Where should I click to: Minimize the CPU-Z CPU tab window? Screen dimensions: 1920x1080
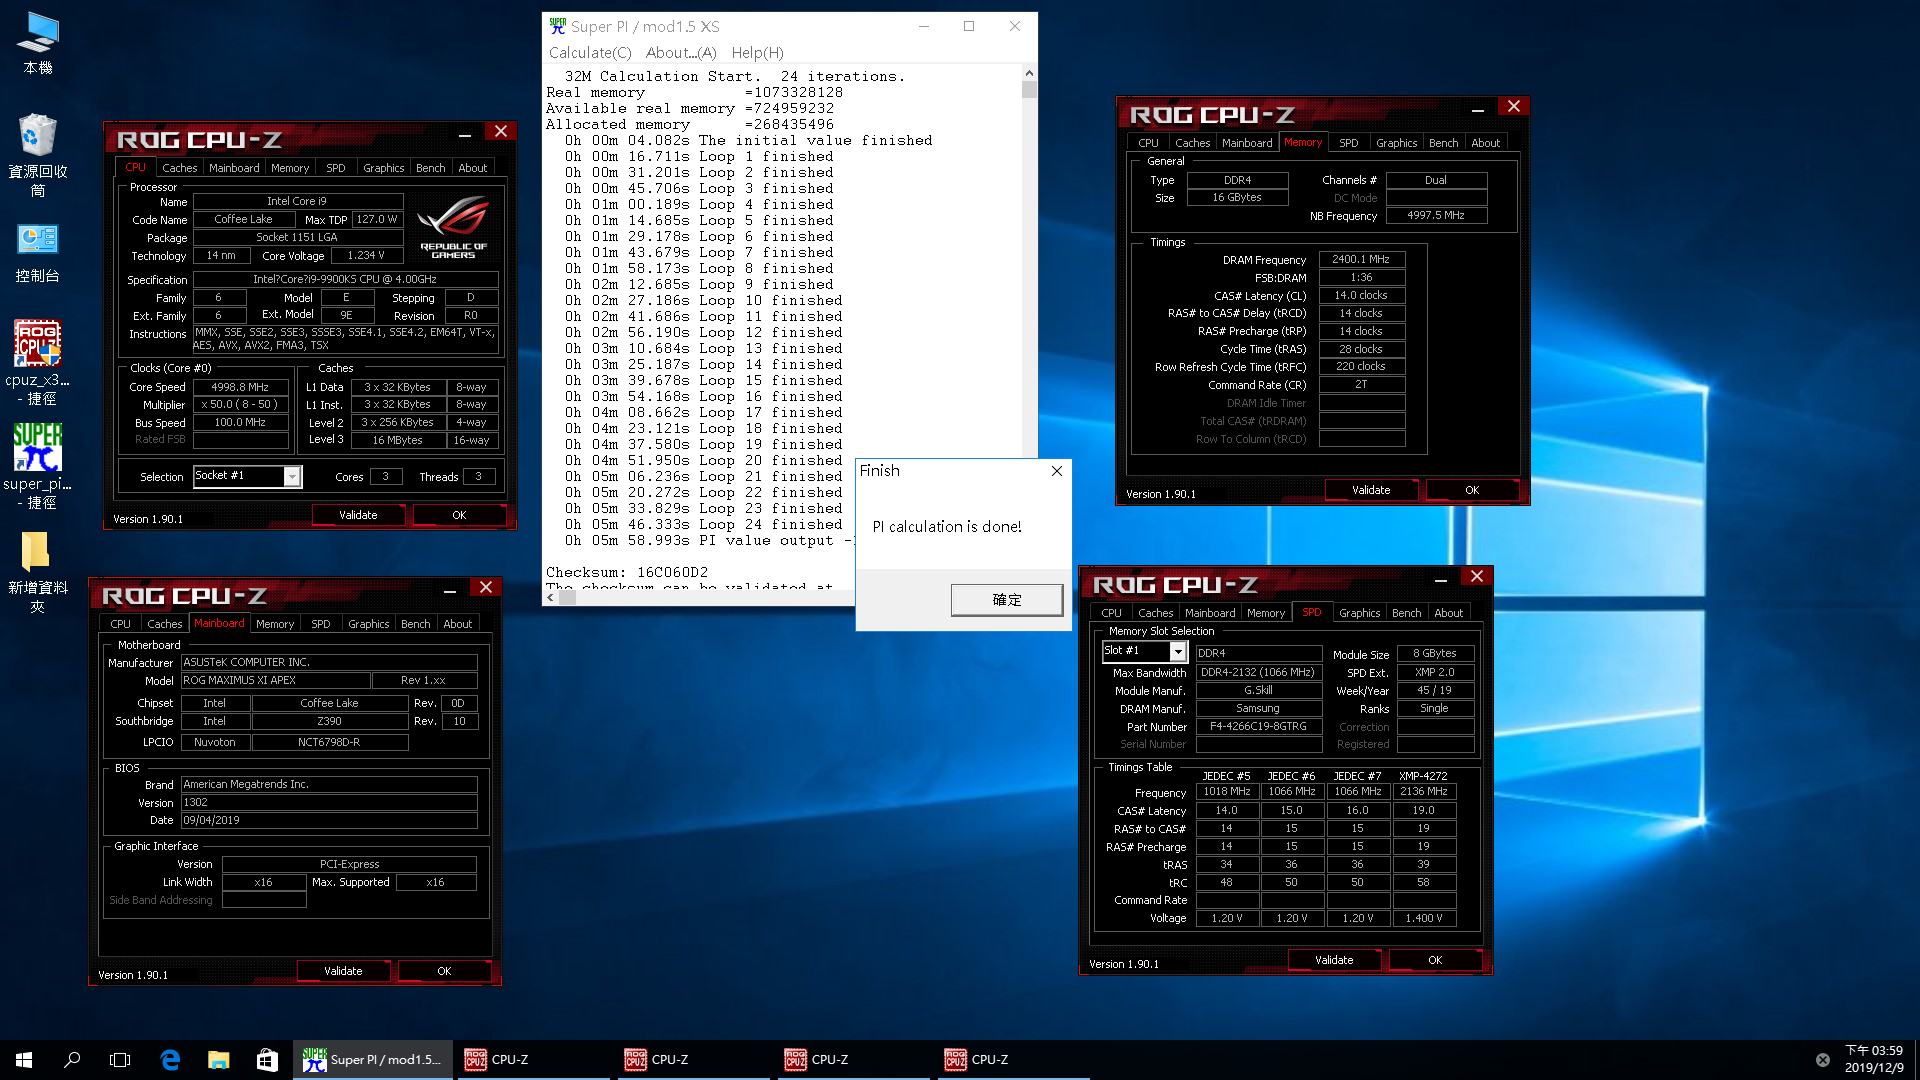tap(465, 133)
